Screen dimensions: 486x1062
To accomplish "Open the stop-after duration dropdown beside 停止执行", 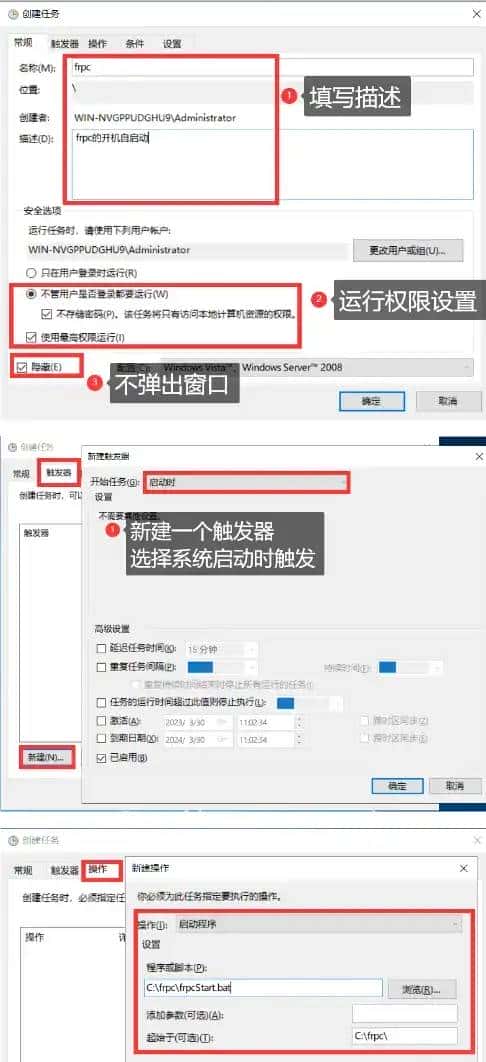I will click(310, 703).
